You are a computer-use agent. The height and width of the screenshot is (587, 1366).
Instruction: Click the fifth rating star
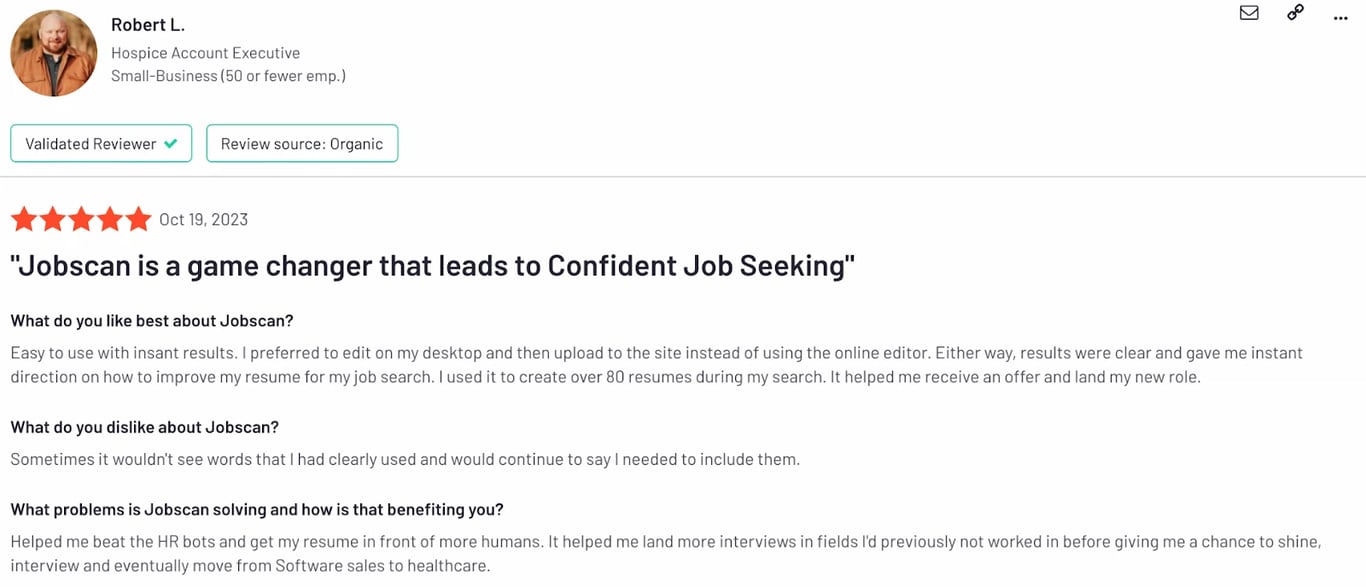pyautogui.click(x=138, y=219)
